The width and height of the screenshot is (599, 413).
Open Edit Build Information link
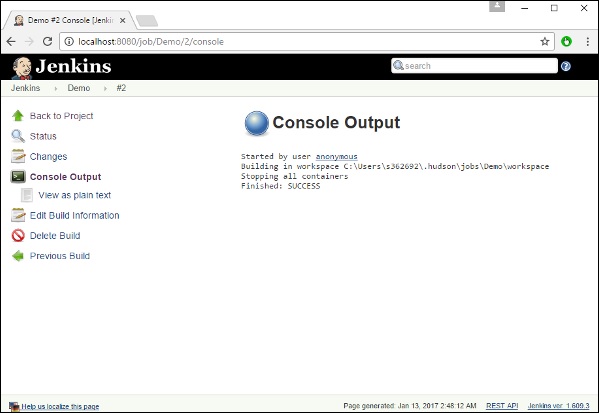74,215
